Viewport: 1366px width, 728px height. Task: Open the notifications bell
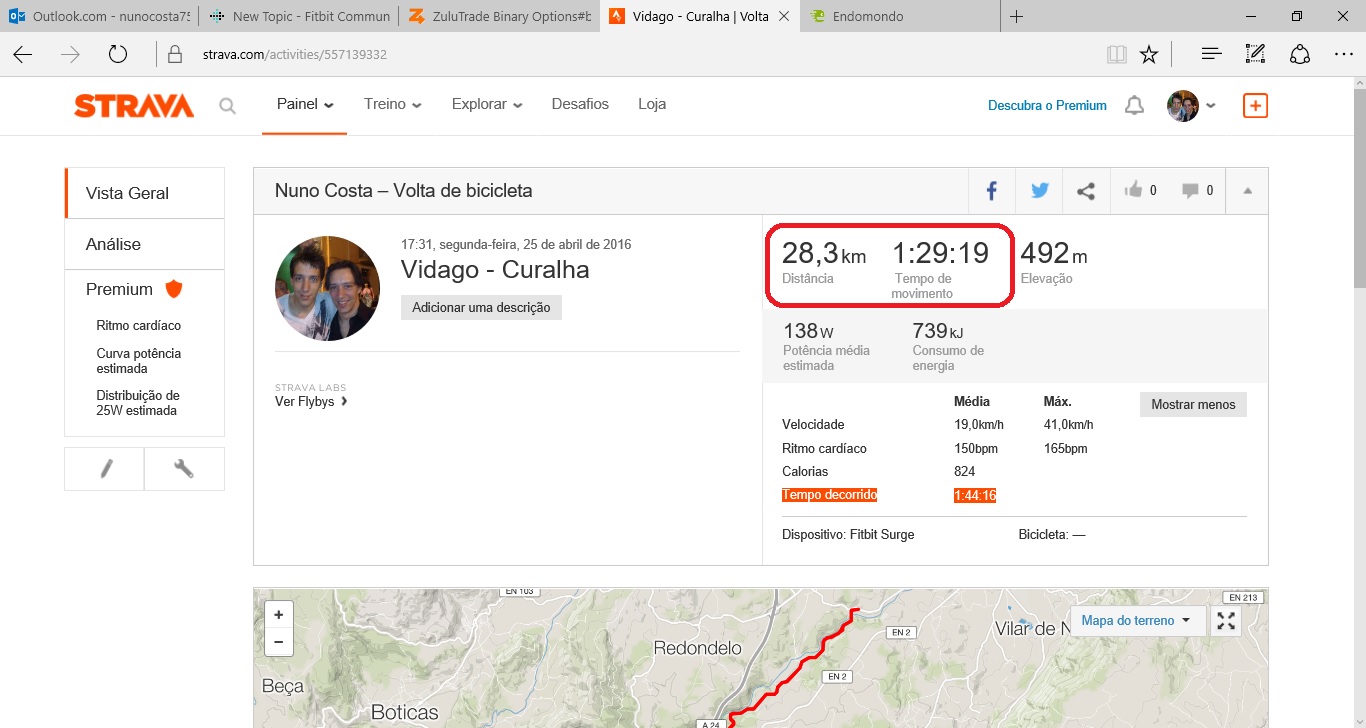(1134, 105)
